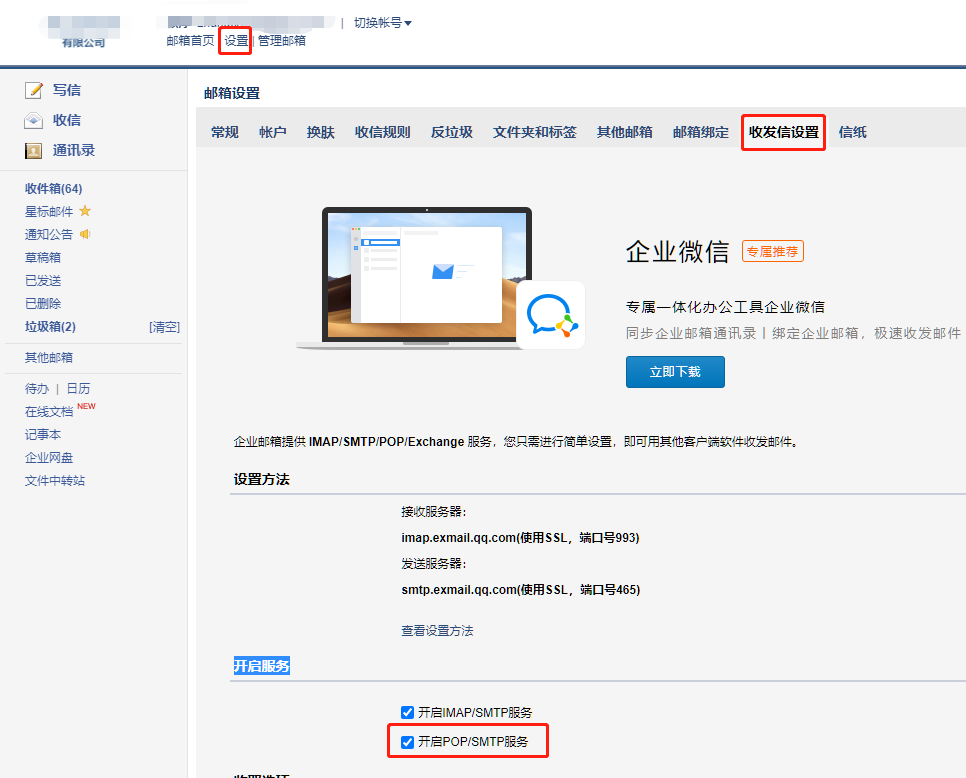Expand the 切换帐号 dropdown
This screenshot has width=966, height=778.
click(382, 23)
